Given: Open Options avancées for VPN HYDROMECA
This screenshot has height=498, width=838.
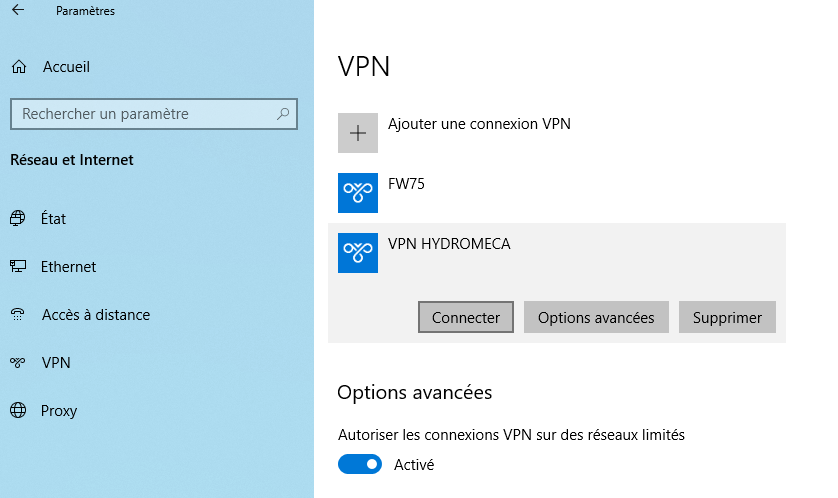Looking at the screenshot, I should point(596,318).
